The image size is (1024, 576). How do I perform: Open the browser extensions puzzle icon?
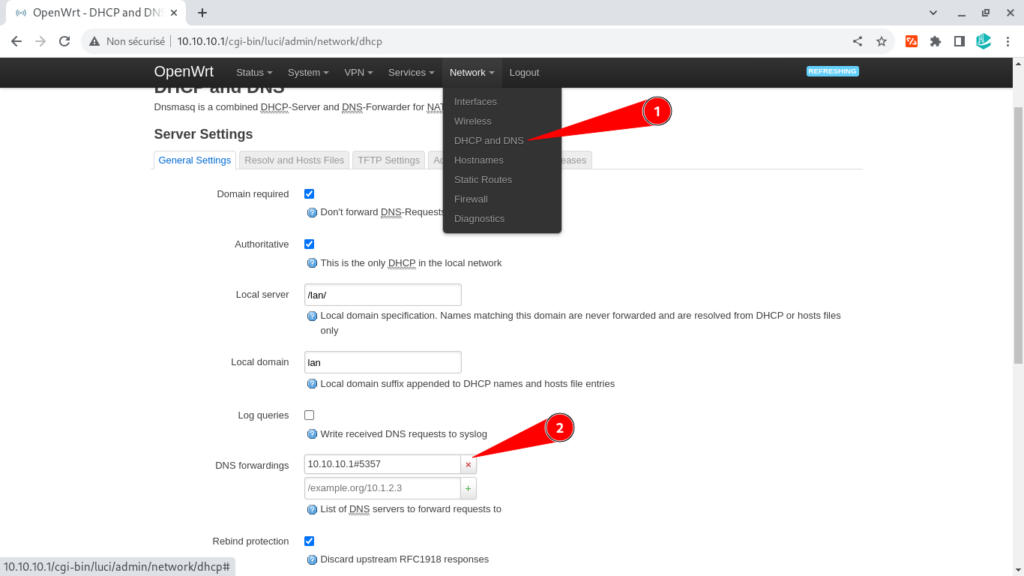tap(935, 41)
